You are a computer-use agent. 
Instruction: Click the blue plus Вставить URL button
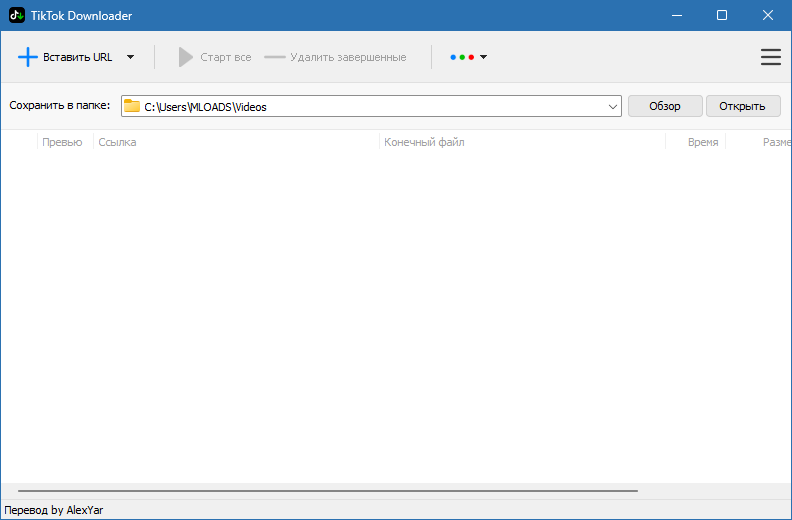click(65, 57)
